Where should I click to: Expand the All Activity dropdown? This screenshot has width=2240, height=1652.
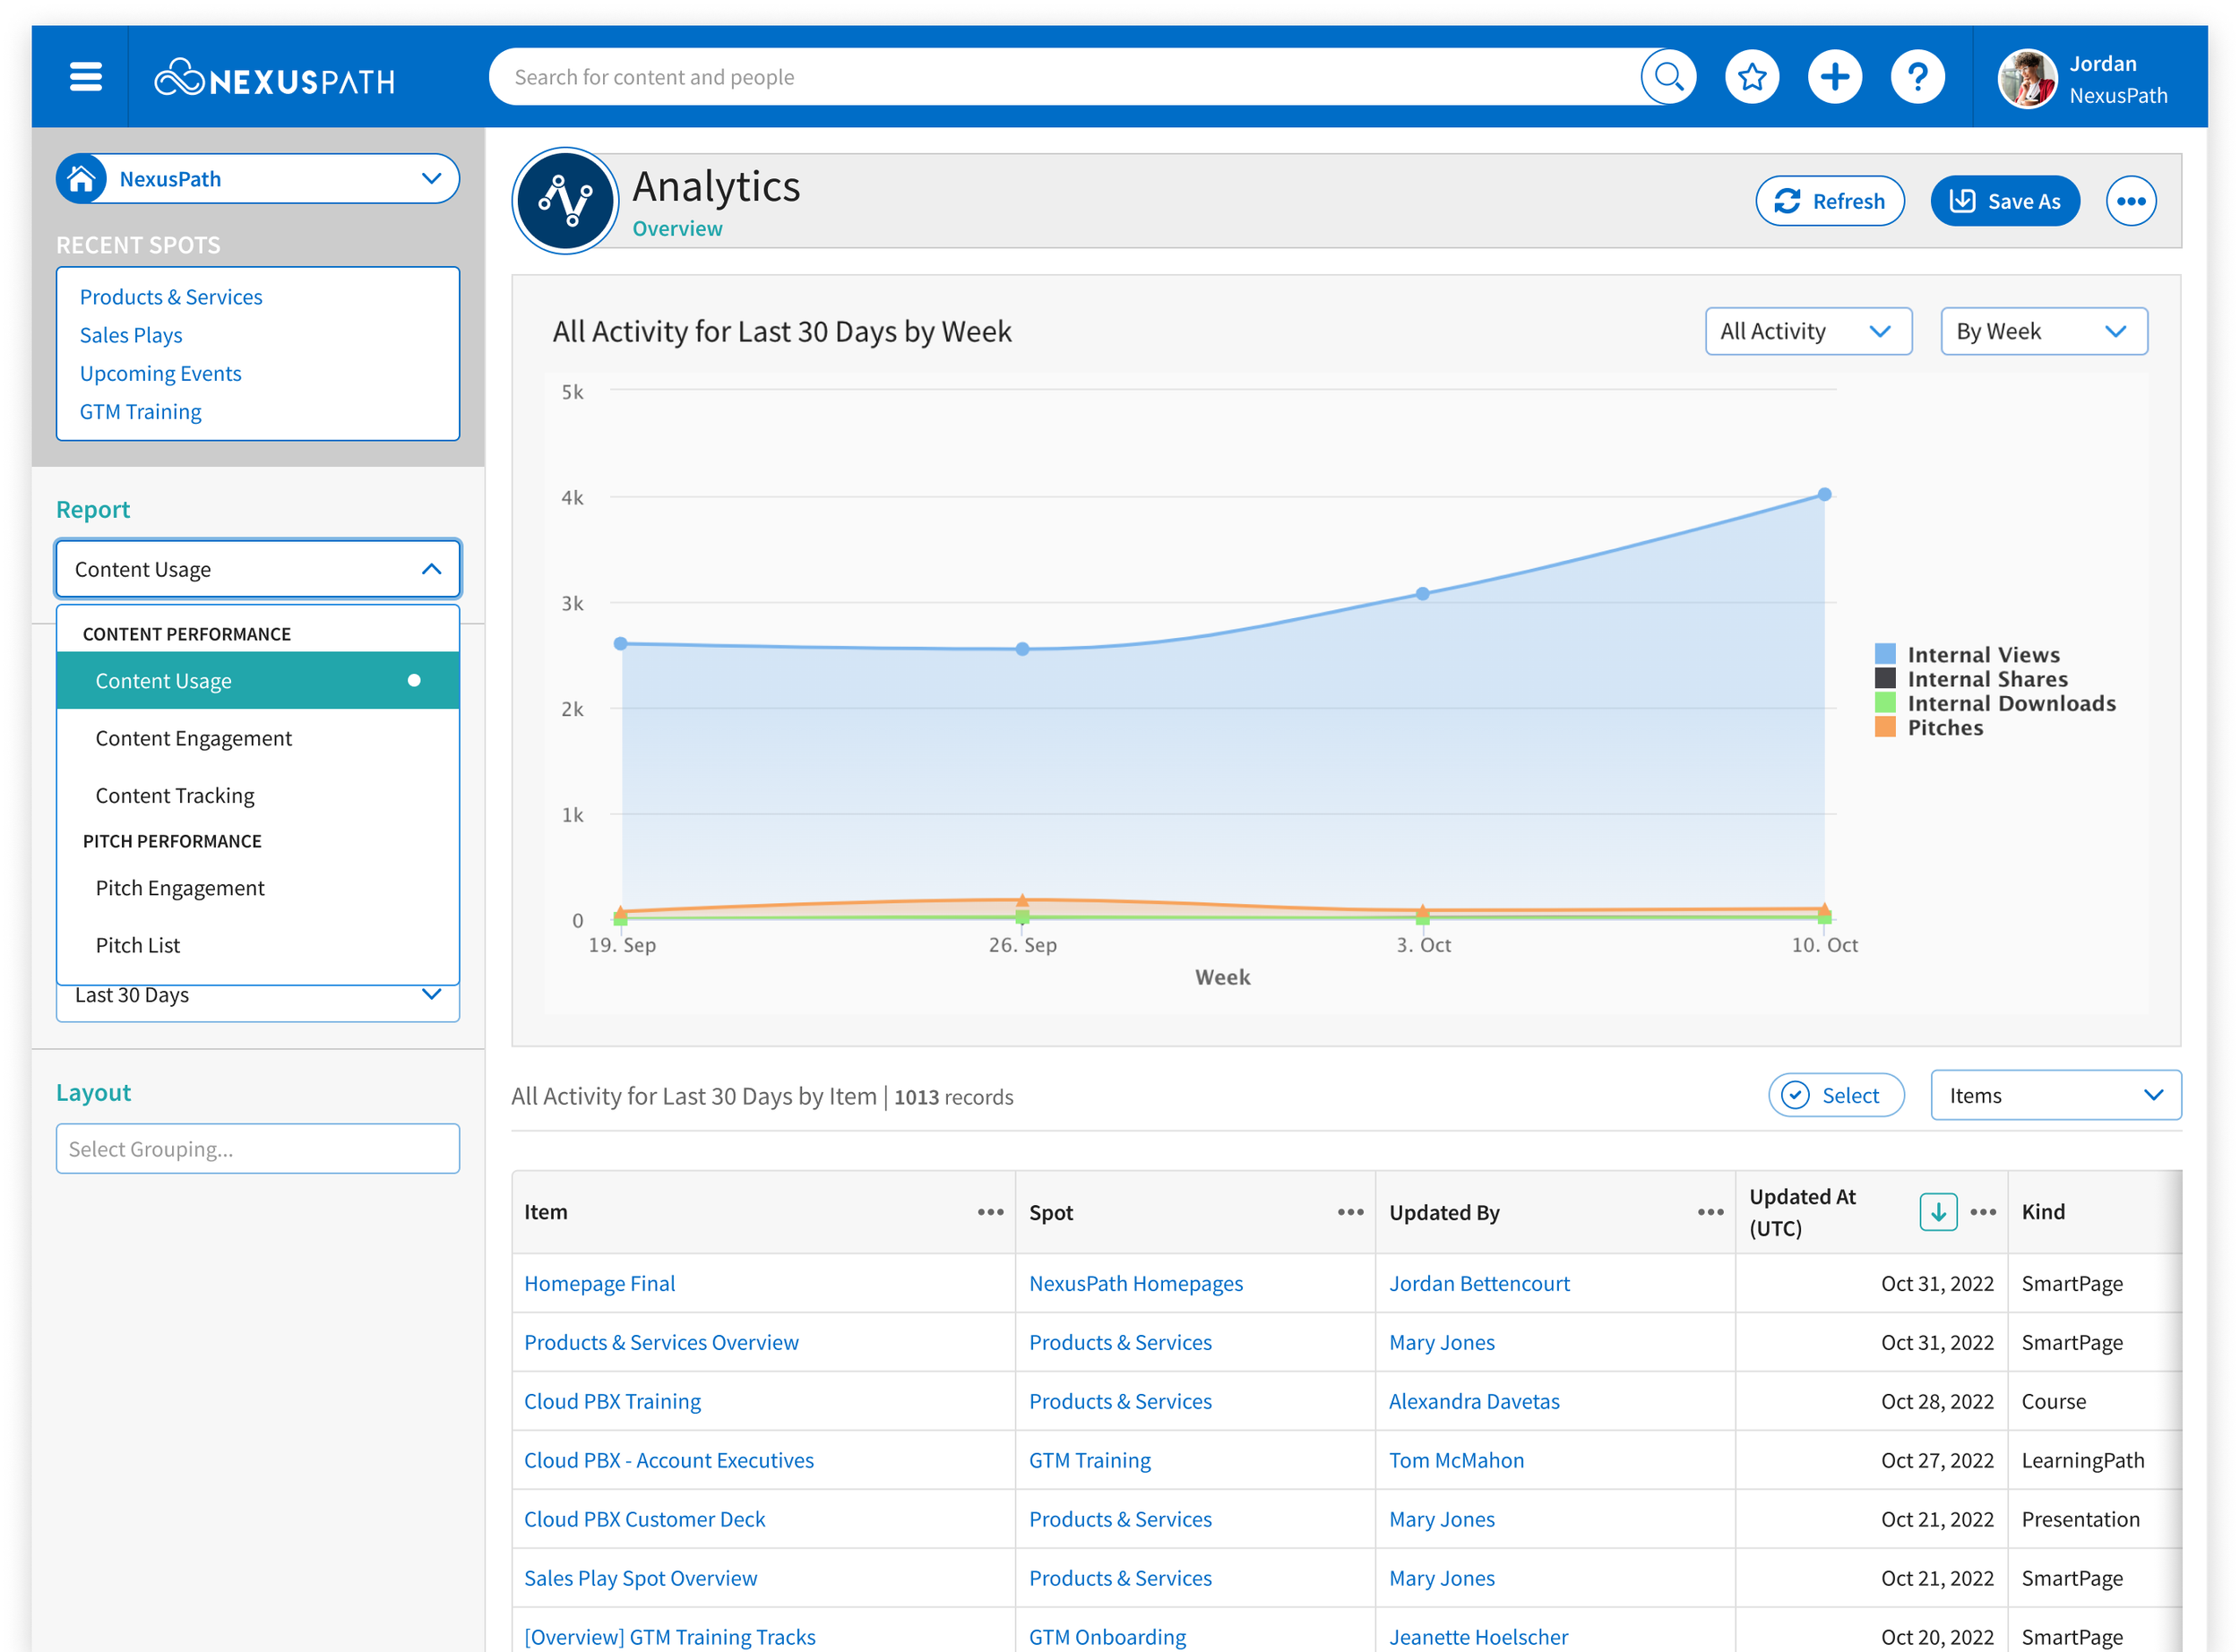tap(1807, 332)
